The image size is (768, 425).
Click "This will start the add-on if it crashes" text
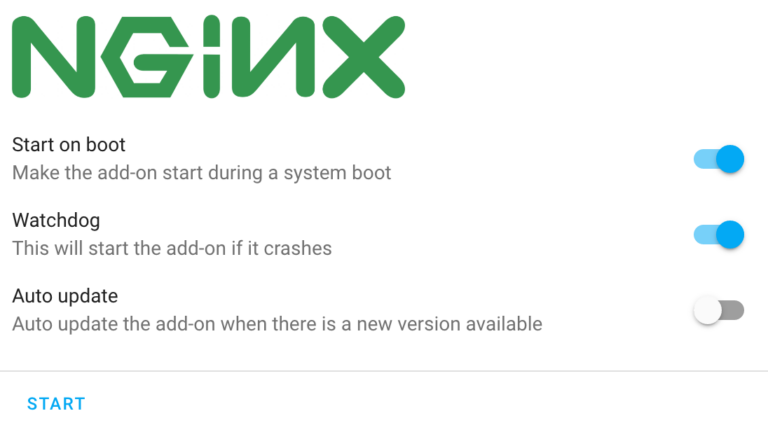click(x=172, y=248)
